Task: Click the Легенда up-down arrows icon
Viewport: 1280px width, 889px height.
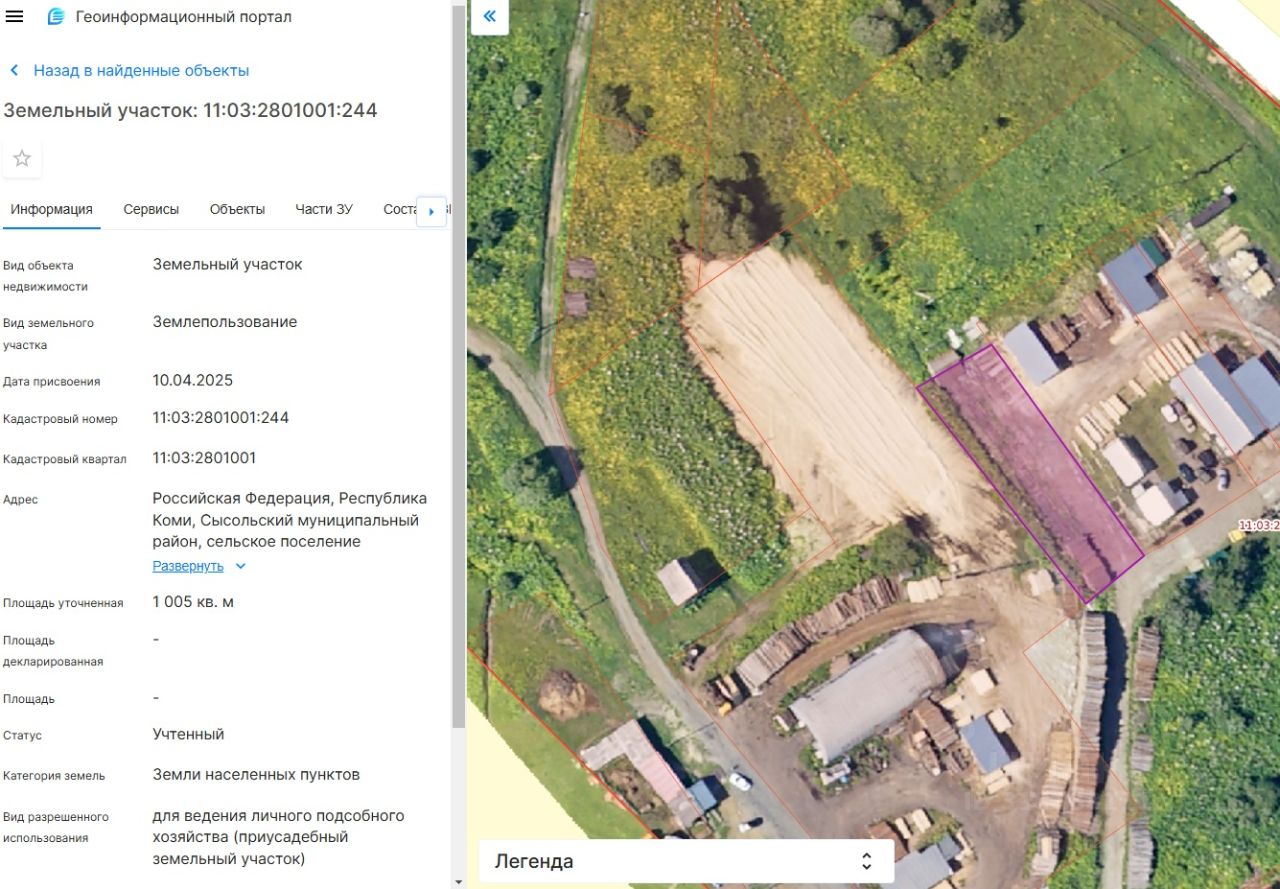Action: 867,861
